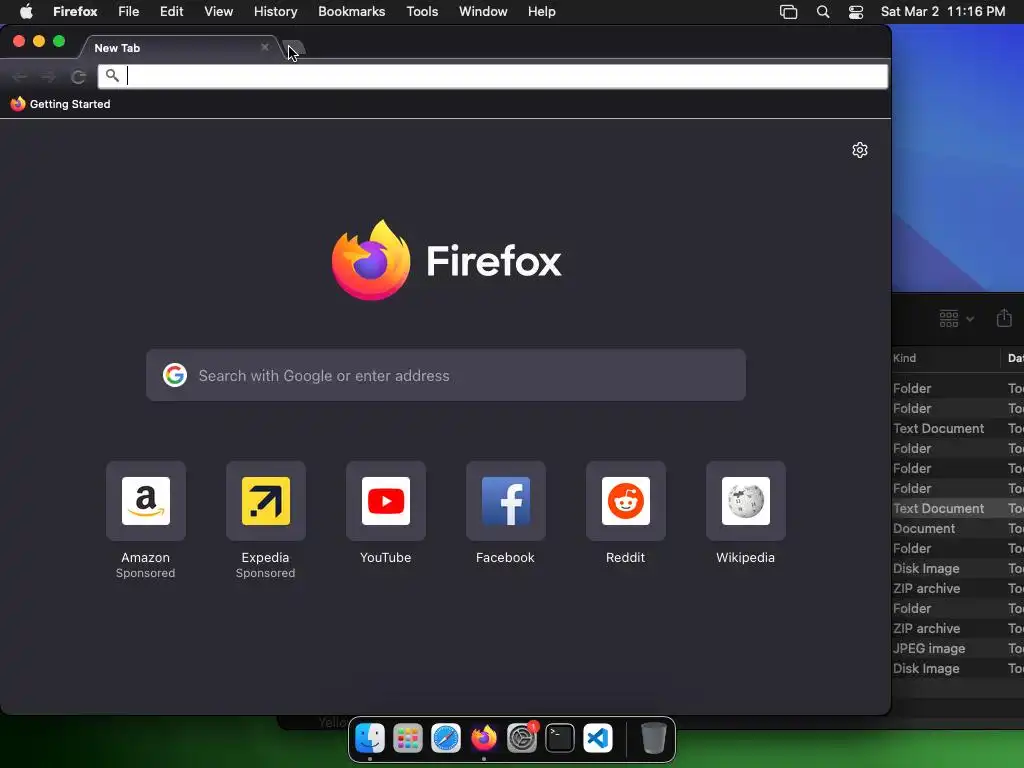Open the Help menu
The height and width of the screenshot is (768, 1024).
(541, 12)
